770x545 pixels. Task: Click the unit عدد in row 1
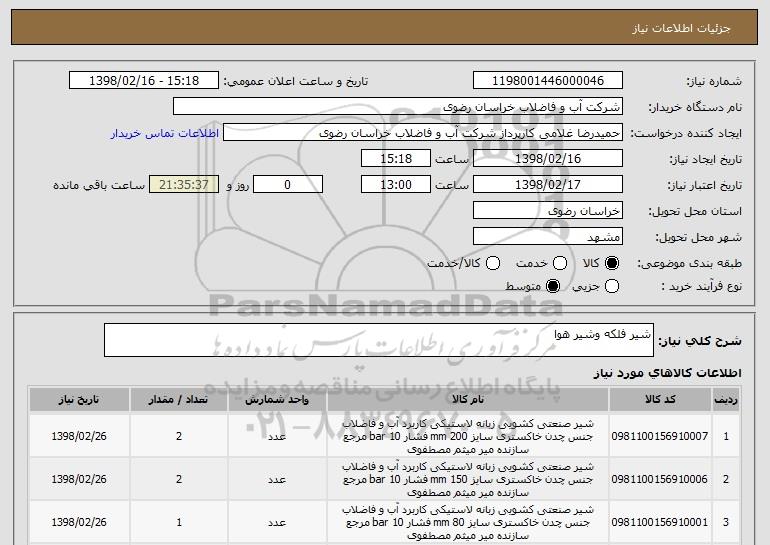pyautogui.click(x=277, y=436)
